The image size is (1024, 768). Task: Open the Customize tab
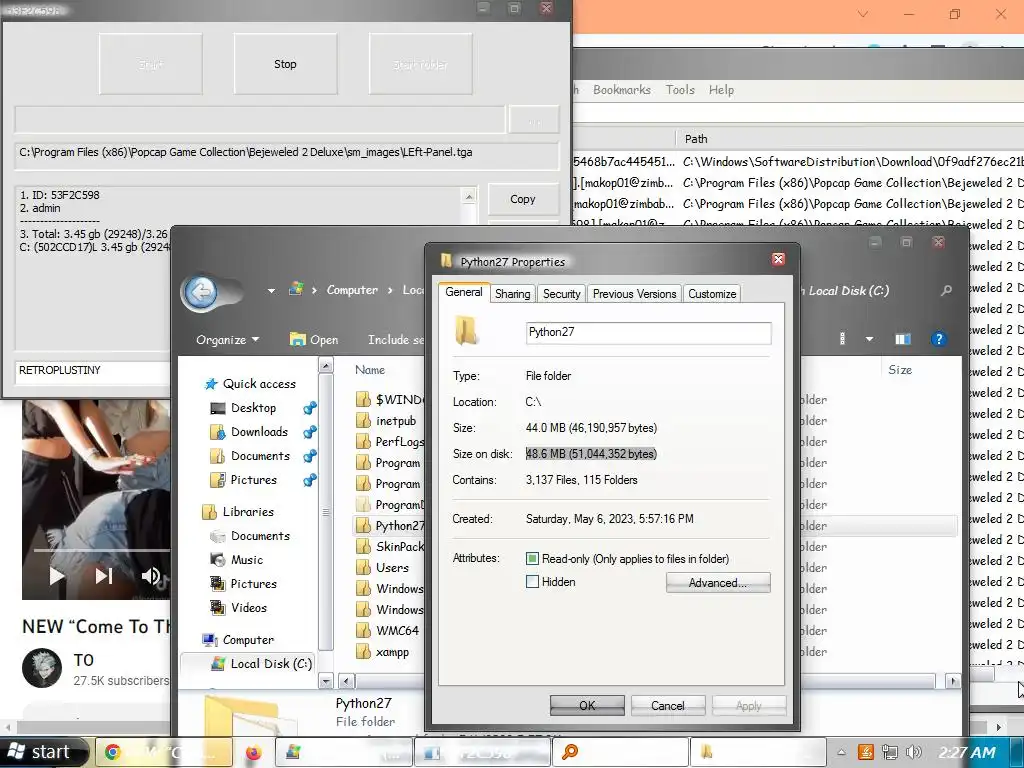(712, 294)
